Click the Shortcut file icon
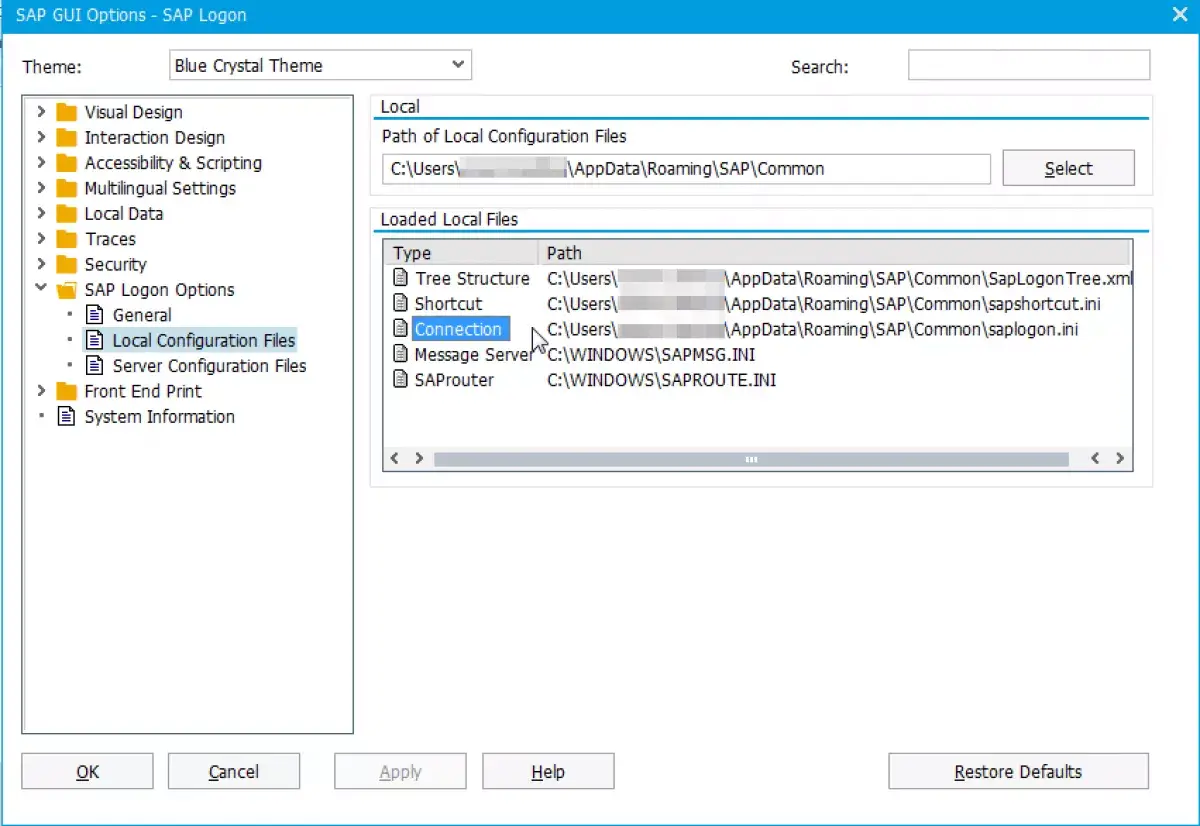Image resolution: width=1200 pixels, height=826 pixels. pyautogui.click(x=400, y=303)
